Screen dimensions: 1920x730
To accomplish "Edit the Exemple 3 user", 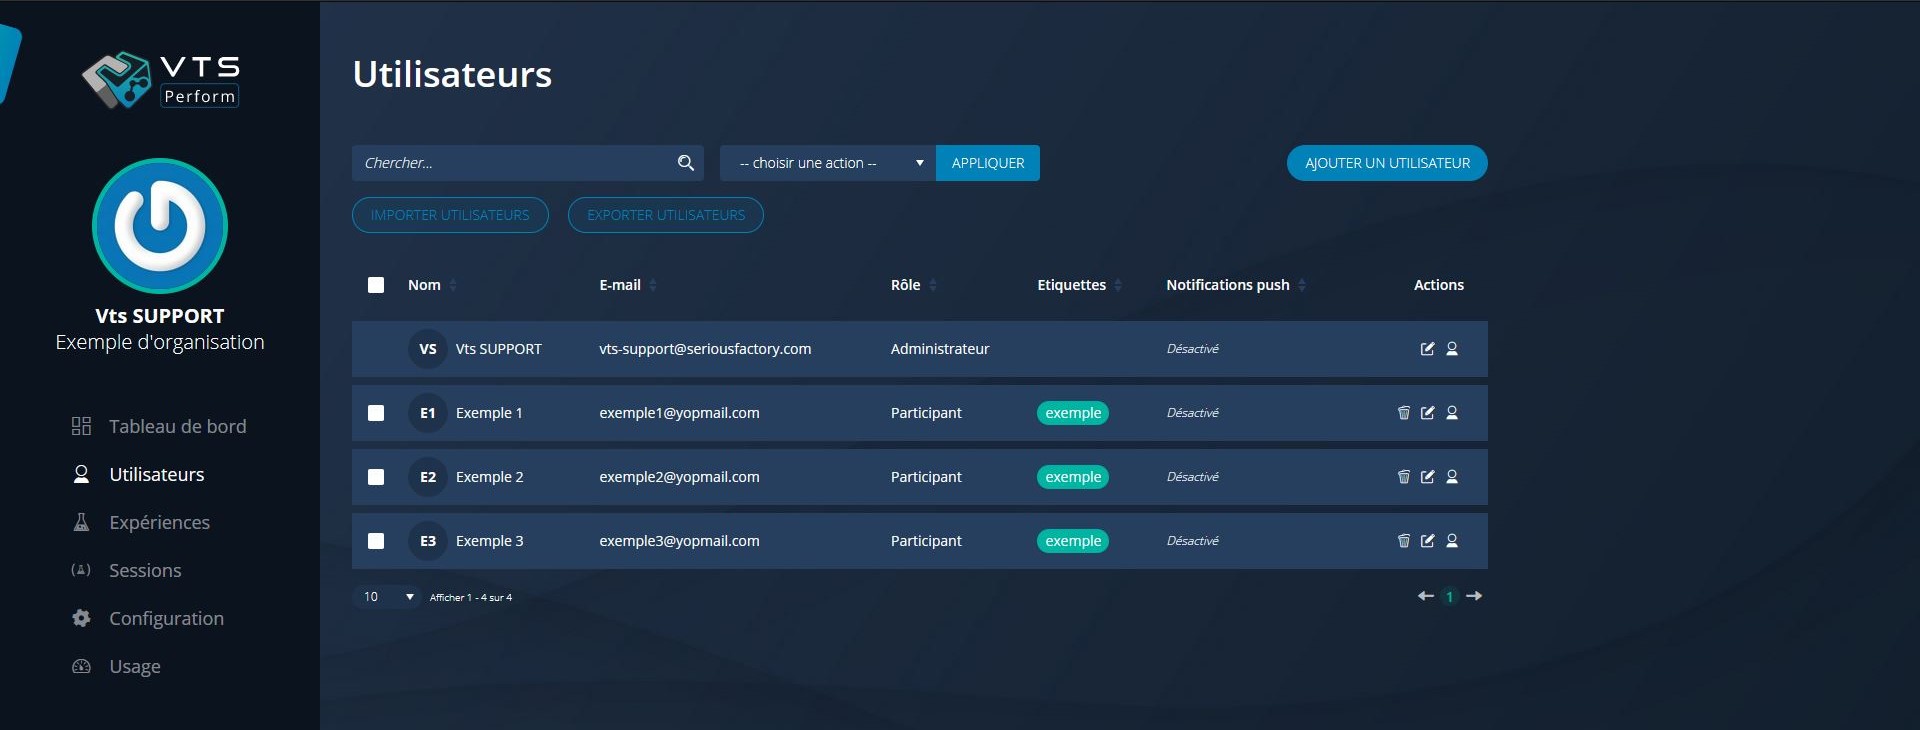I will pos(1427,541).
